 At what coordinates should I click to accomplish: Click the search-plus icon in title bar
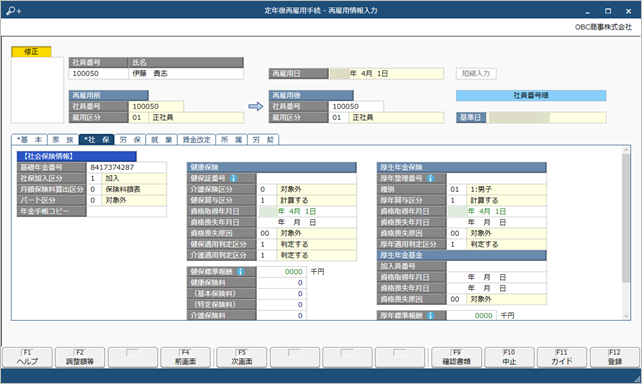[x=14, y=11]
